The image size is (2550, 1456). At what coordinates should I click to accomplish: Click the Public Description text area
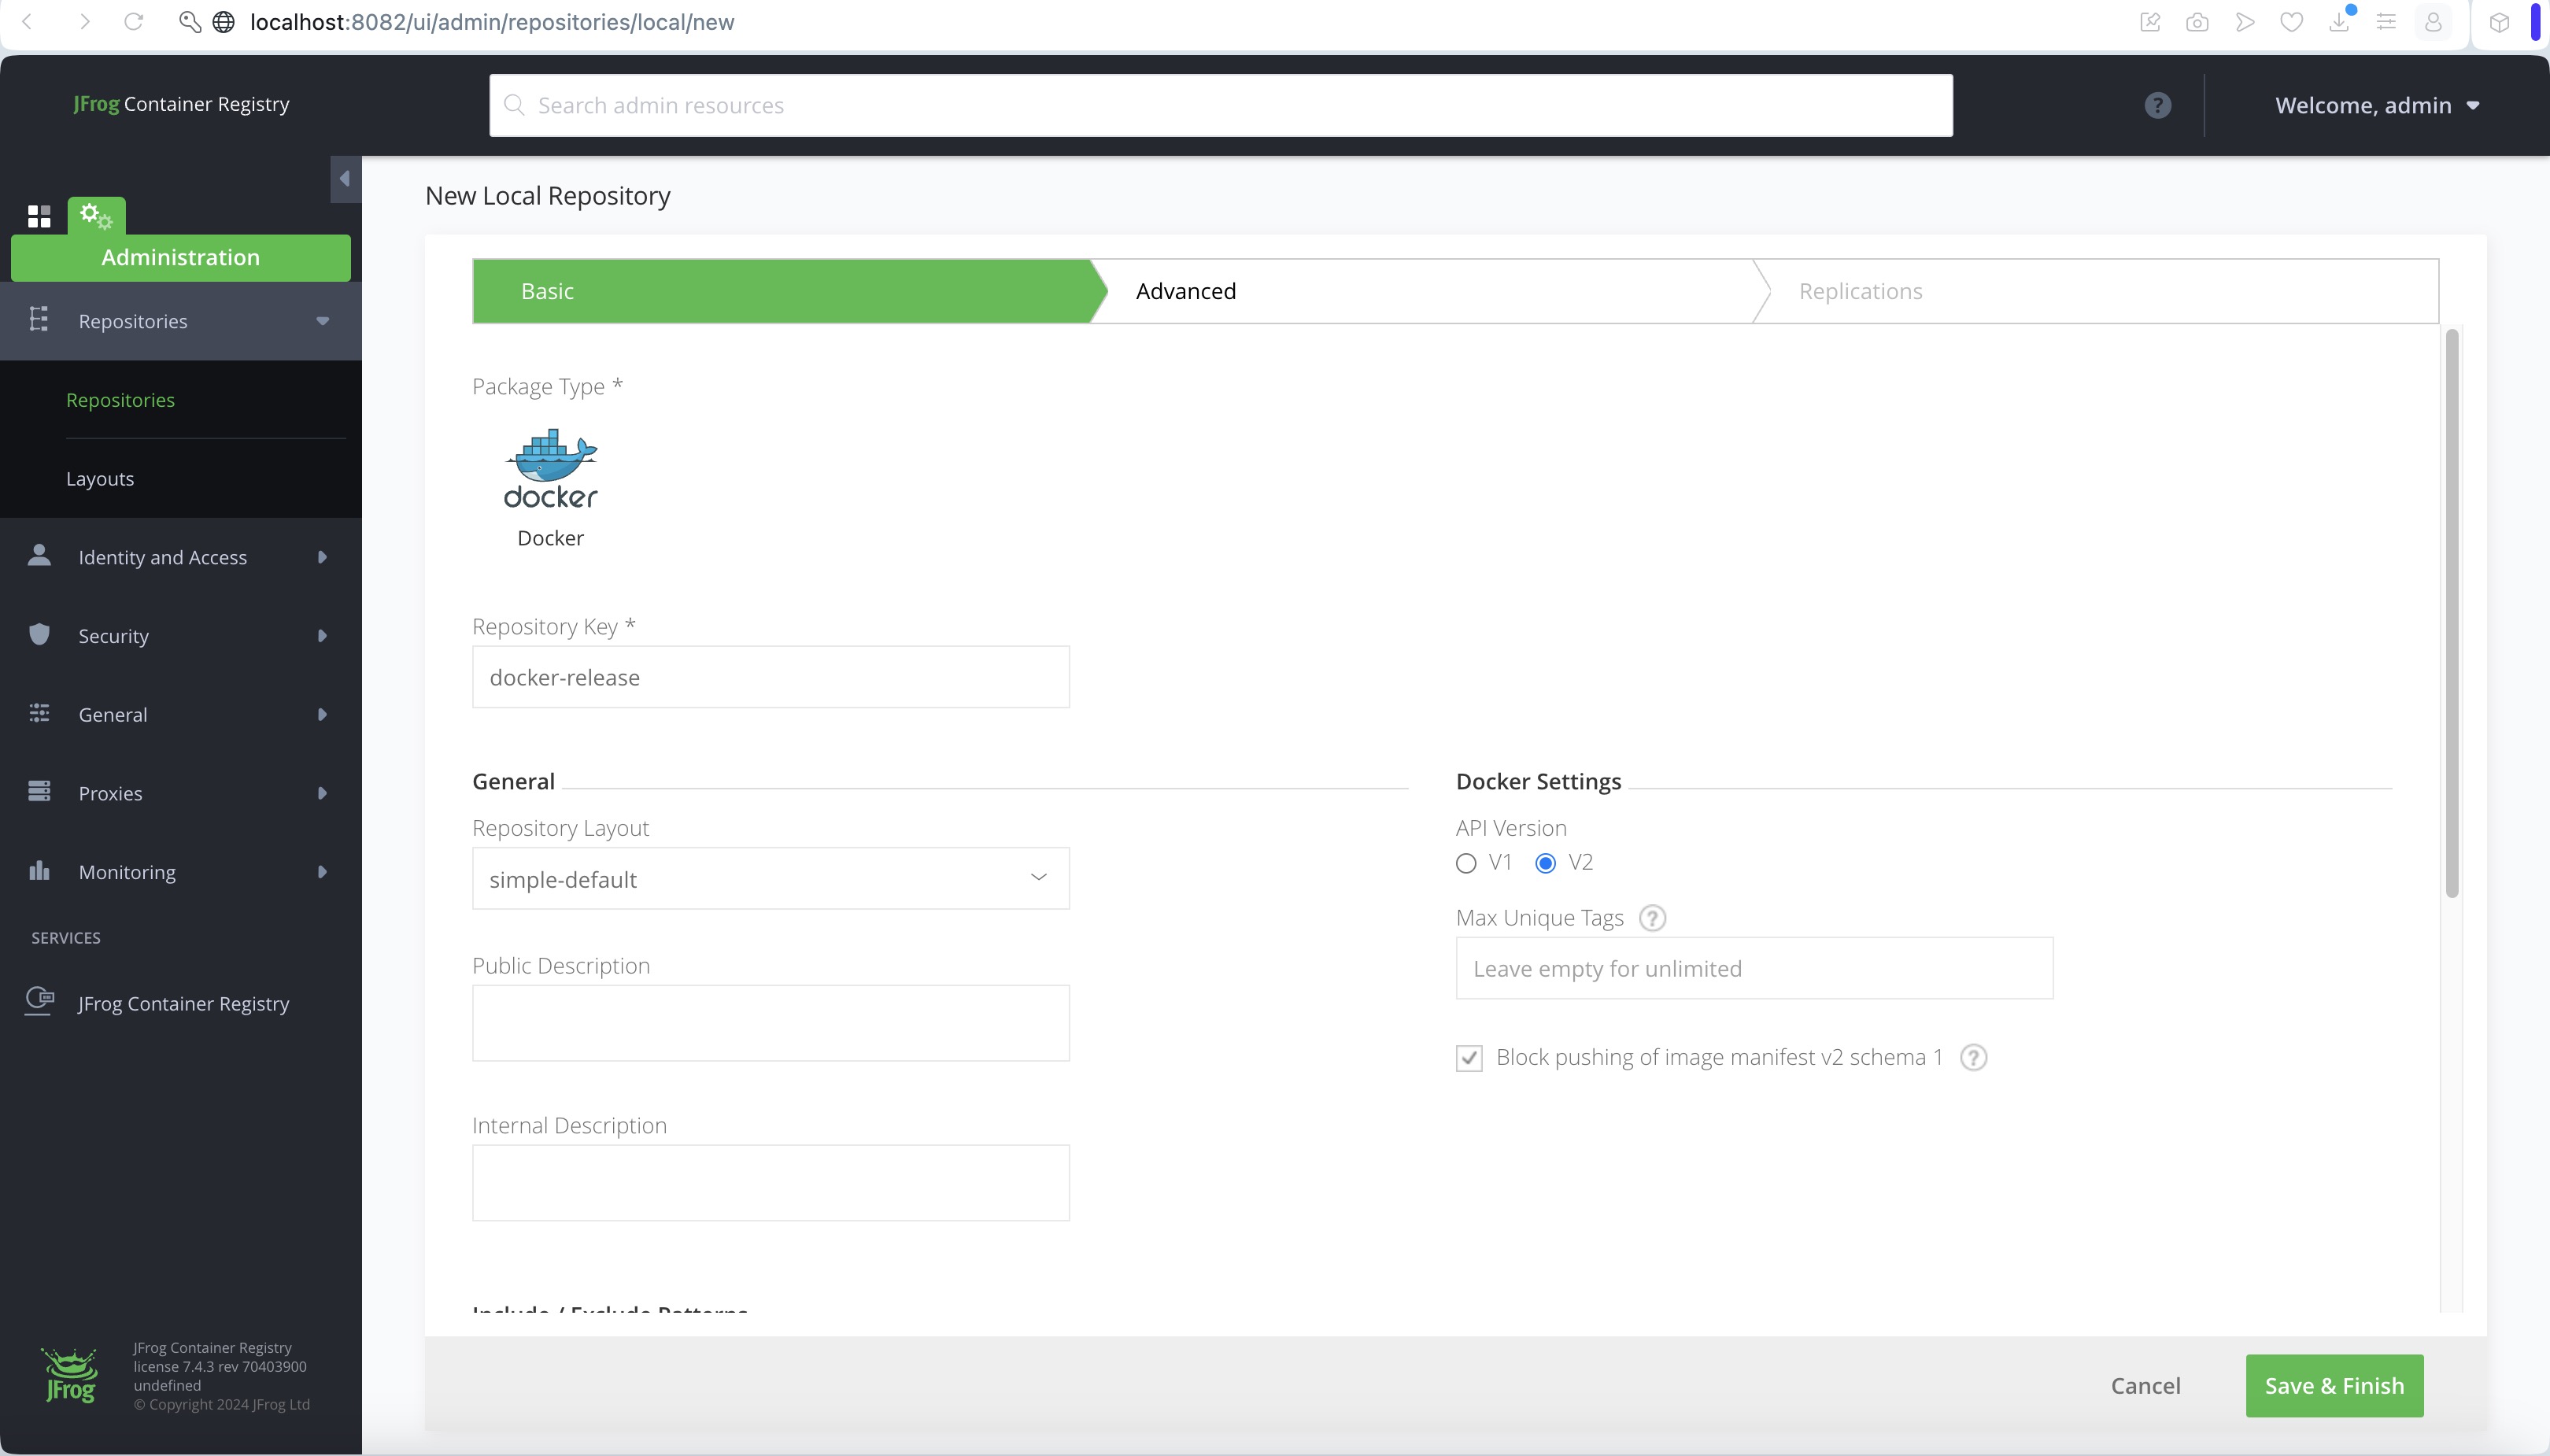[x=770, y=1023]
